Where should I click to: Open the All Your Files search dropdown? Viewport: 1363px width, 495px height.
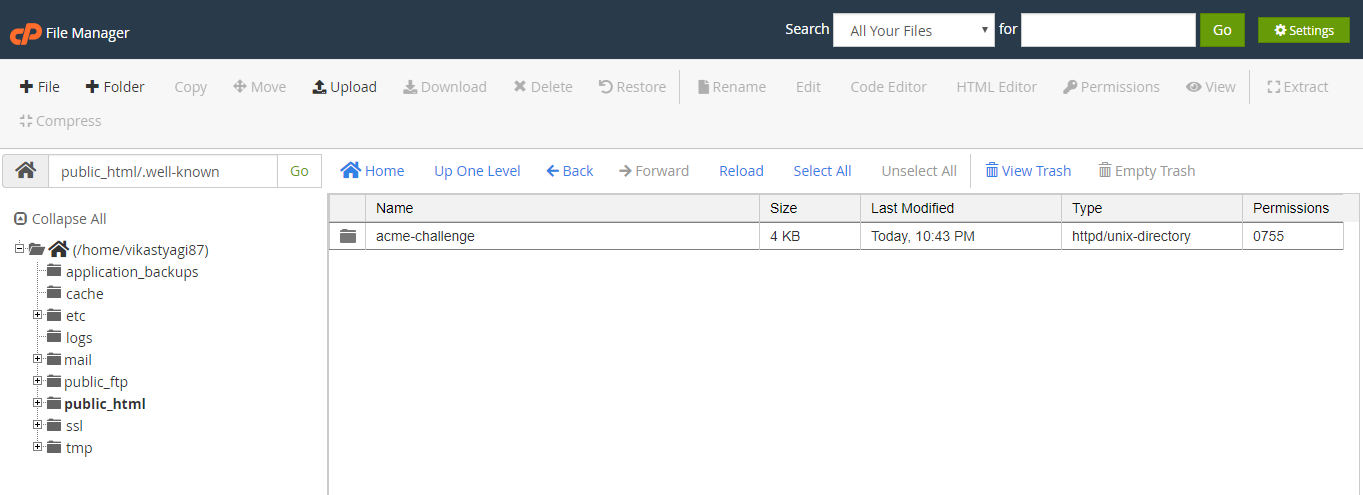click(x=913, y=31)
